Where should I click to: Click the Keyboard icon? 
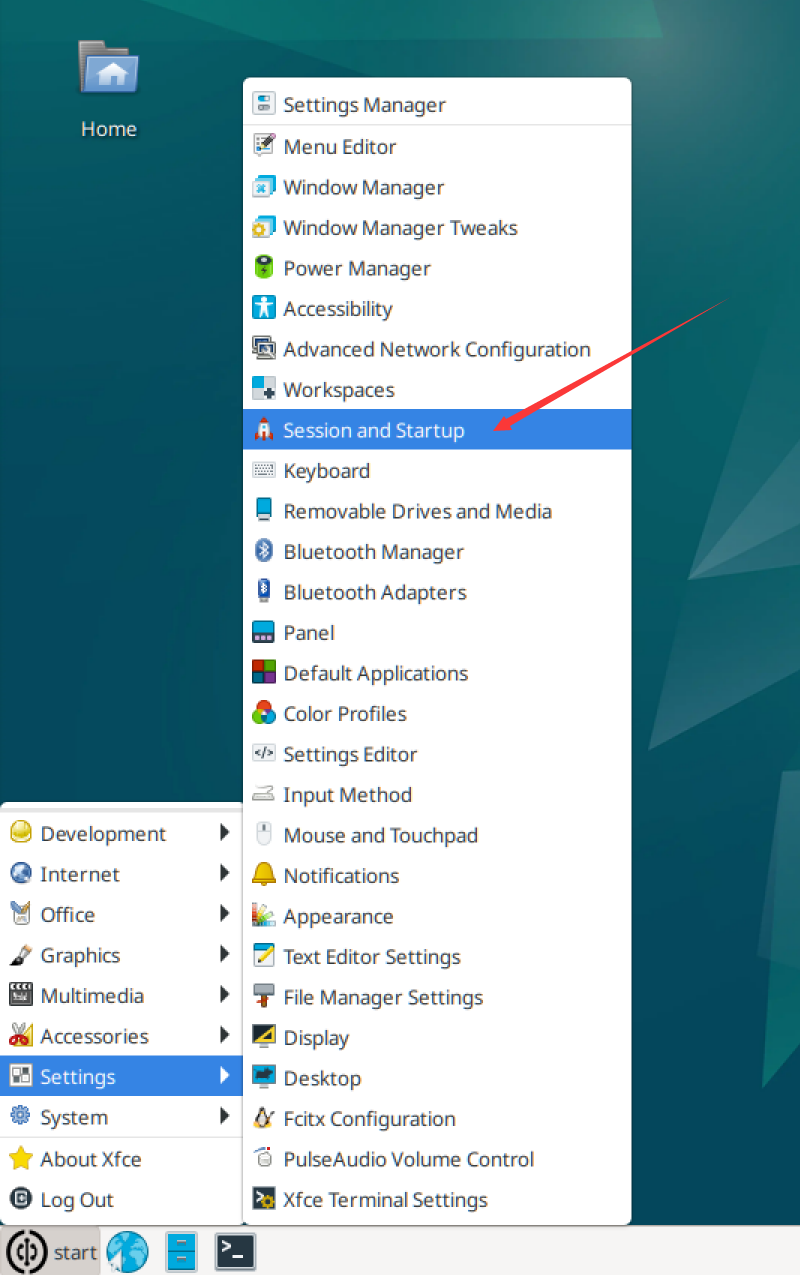point(264,470)
